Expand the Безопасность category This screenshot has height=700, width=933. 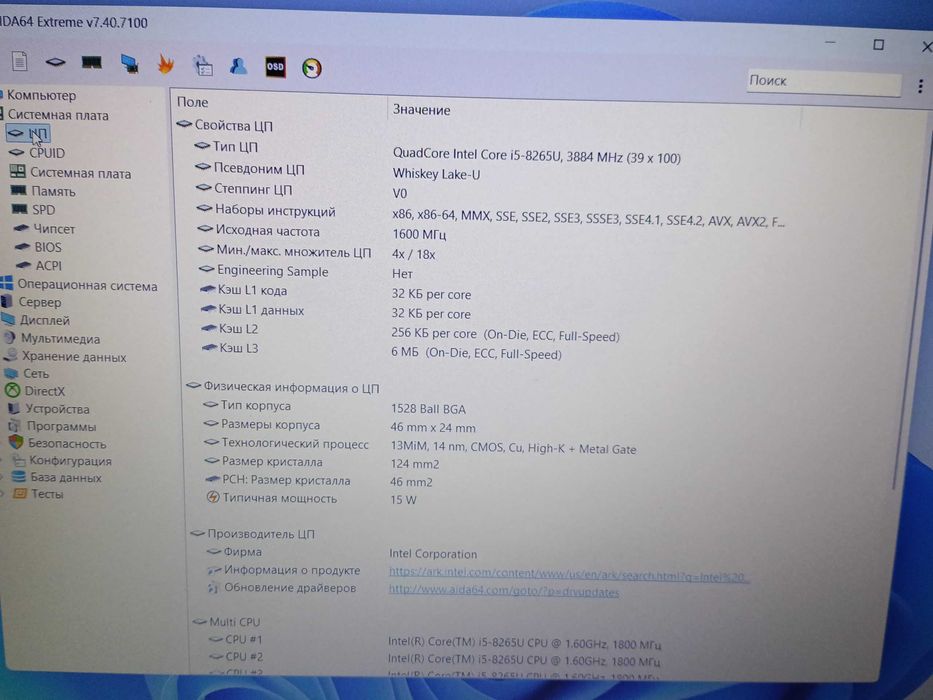pyautogui.click(x=67, y=443)
